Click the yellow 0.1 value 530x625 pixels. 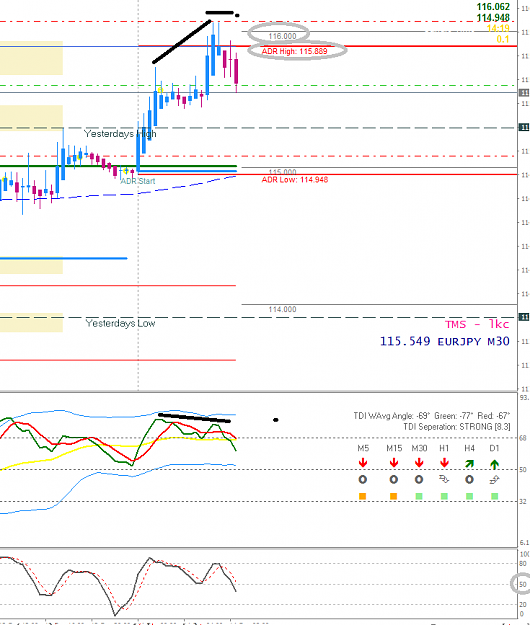pos(503,39)
